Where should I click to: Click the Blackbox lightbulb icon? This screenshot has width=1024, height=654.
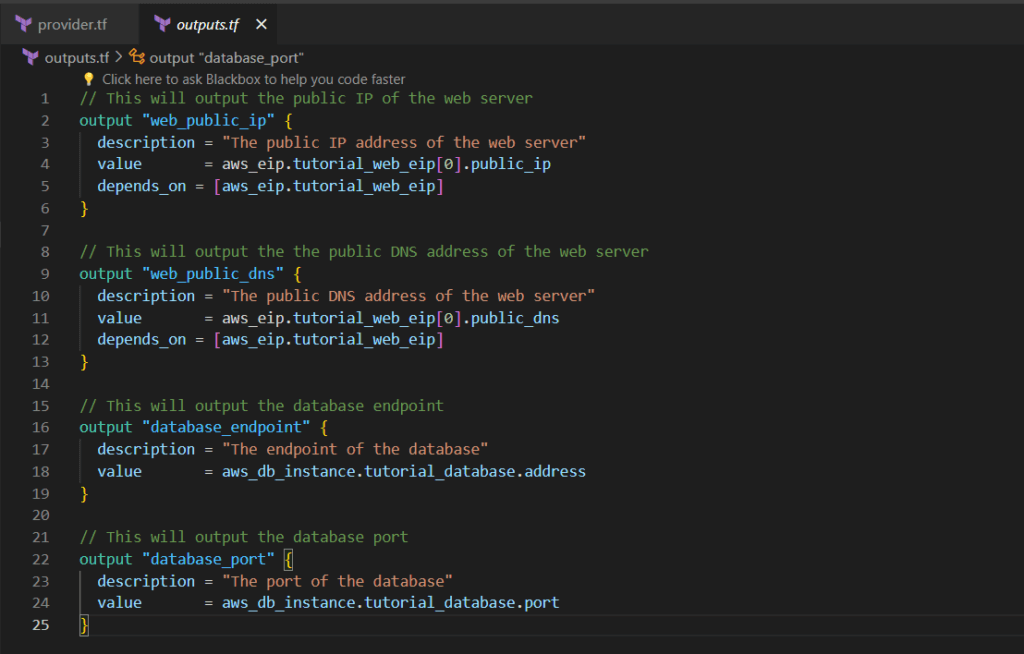coord(89,79)
